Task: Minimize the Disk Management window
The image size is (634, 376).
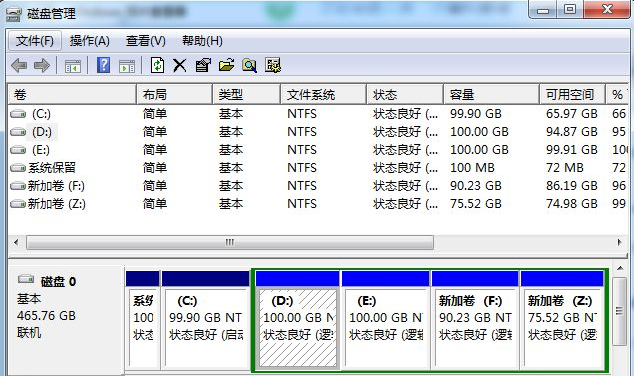Action: 543,10
